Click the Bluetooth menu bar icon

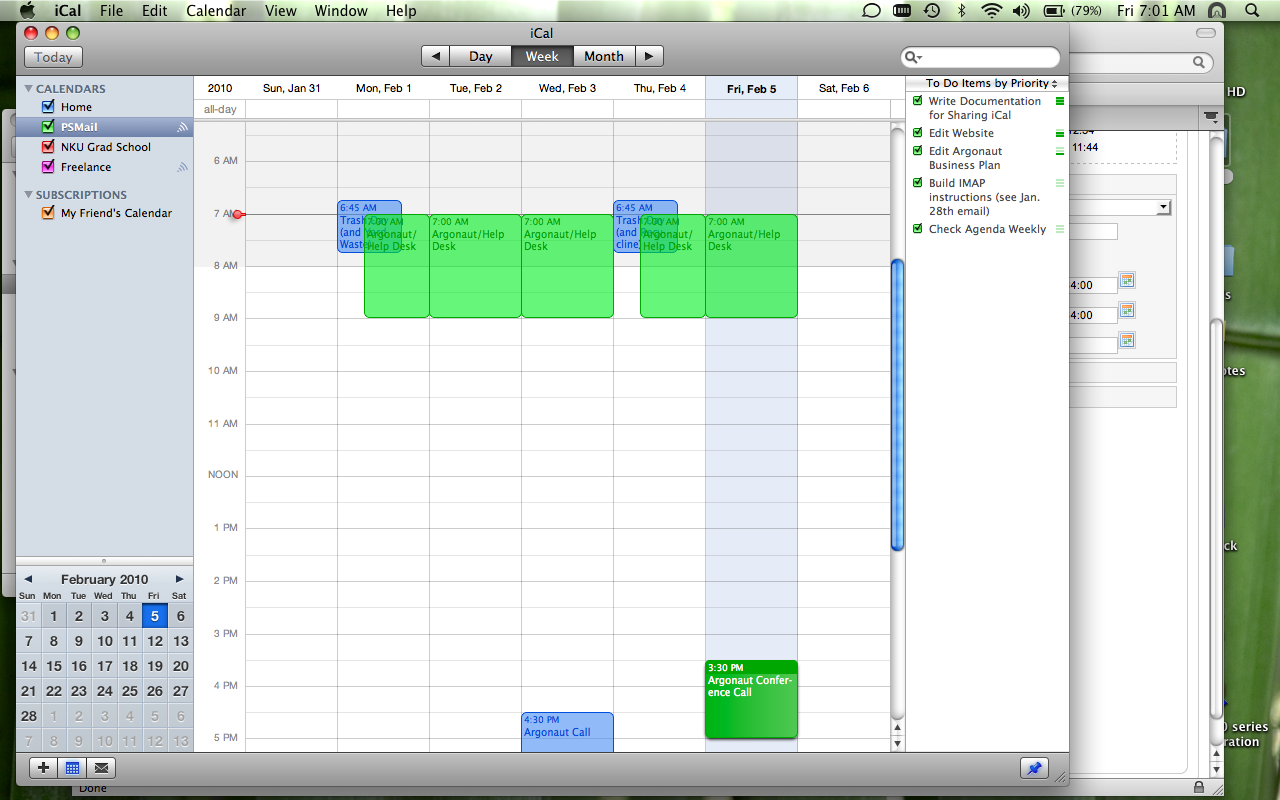click(x=962, y=11)
